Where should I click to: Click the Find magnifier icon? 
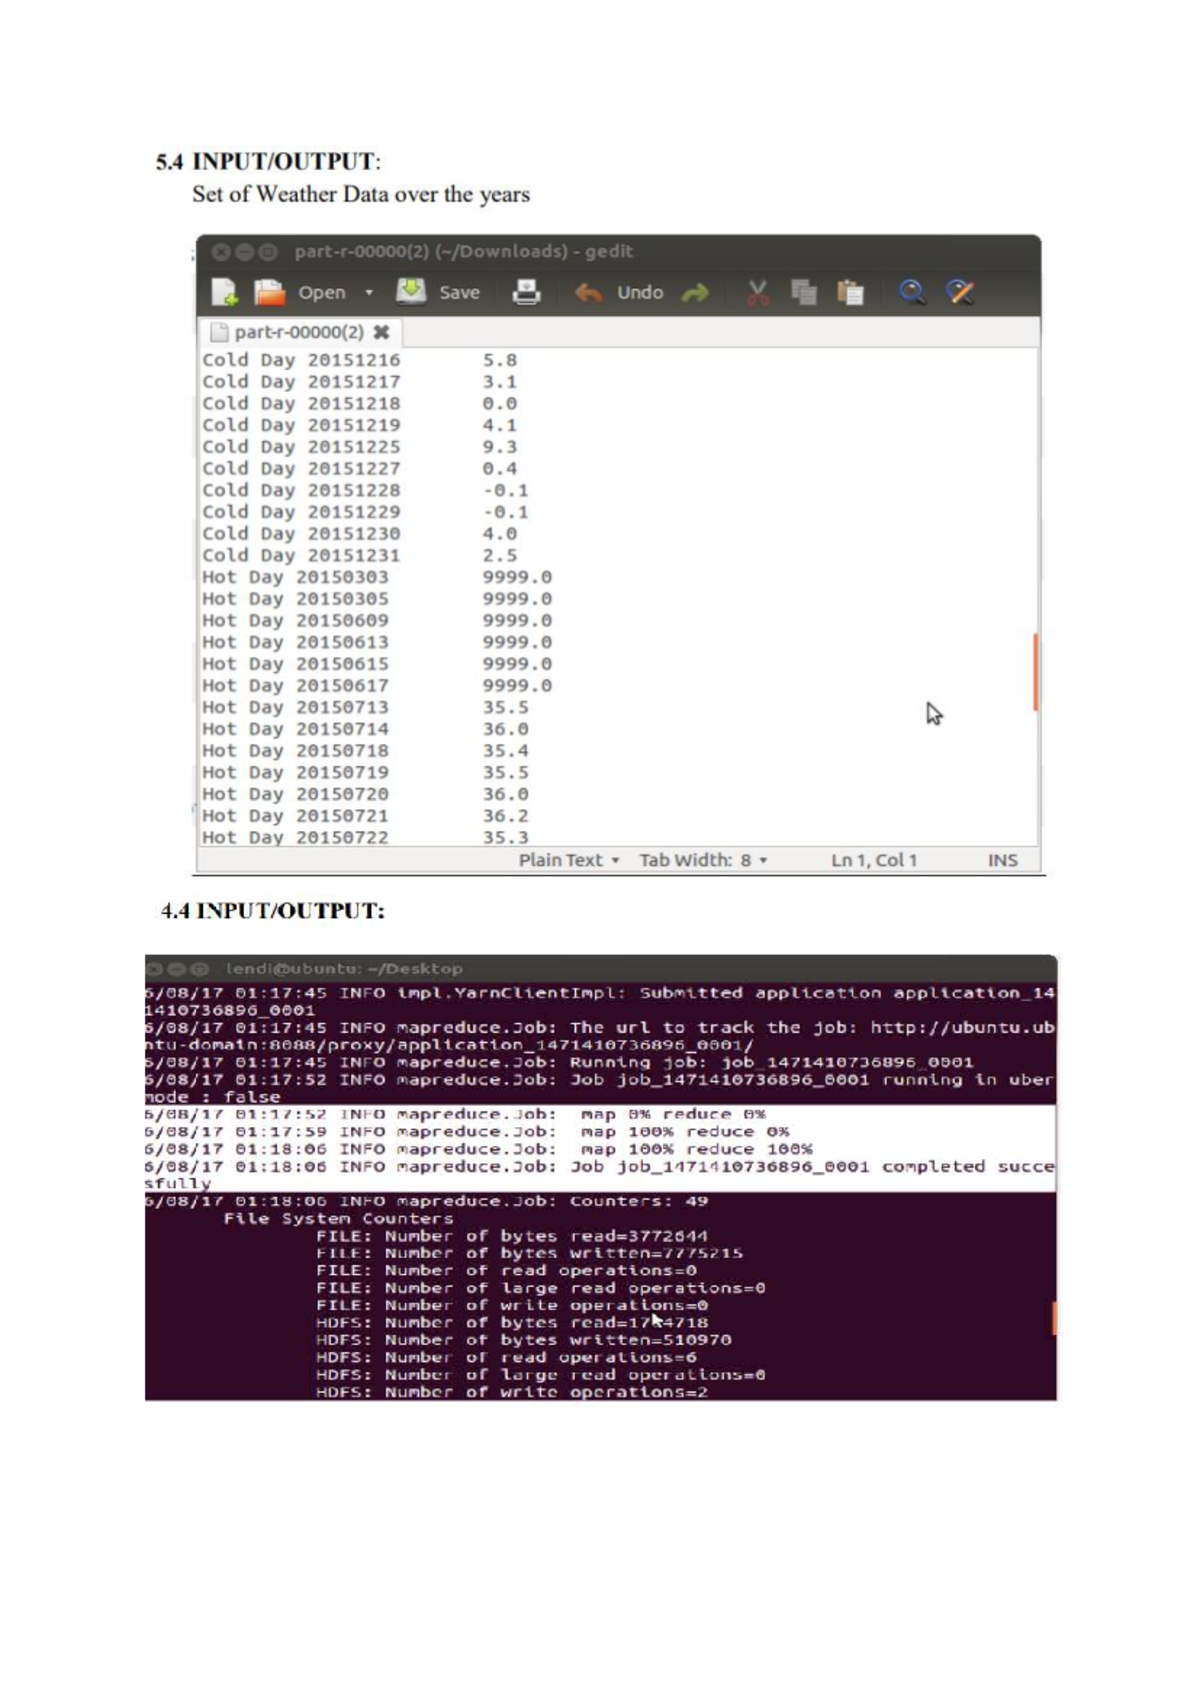click(x=912, y=292)
